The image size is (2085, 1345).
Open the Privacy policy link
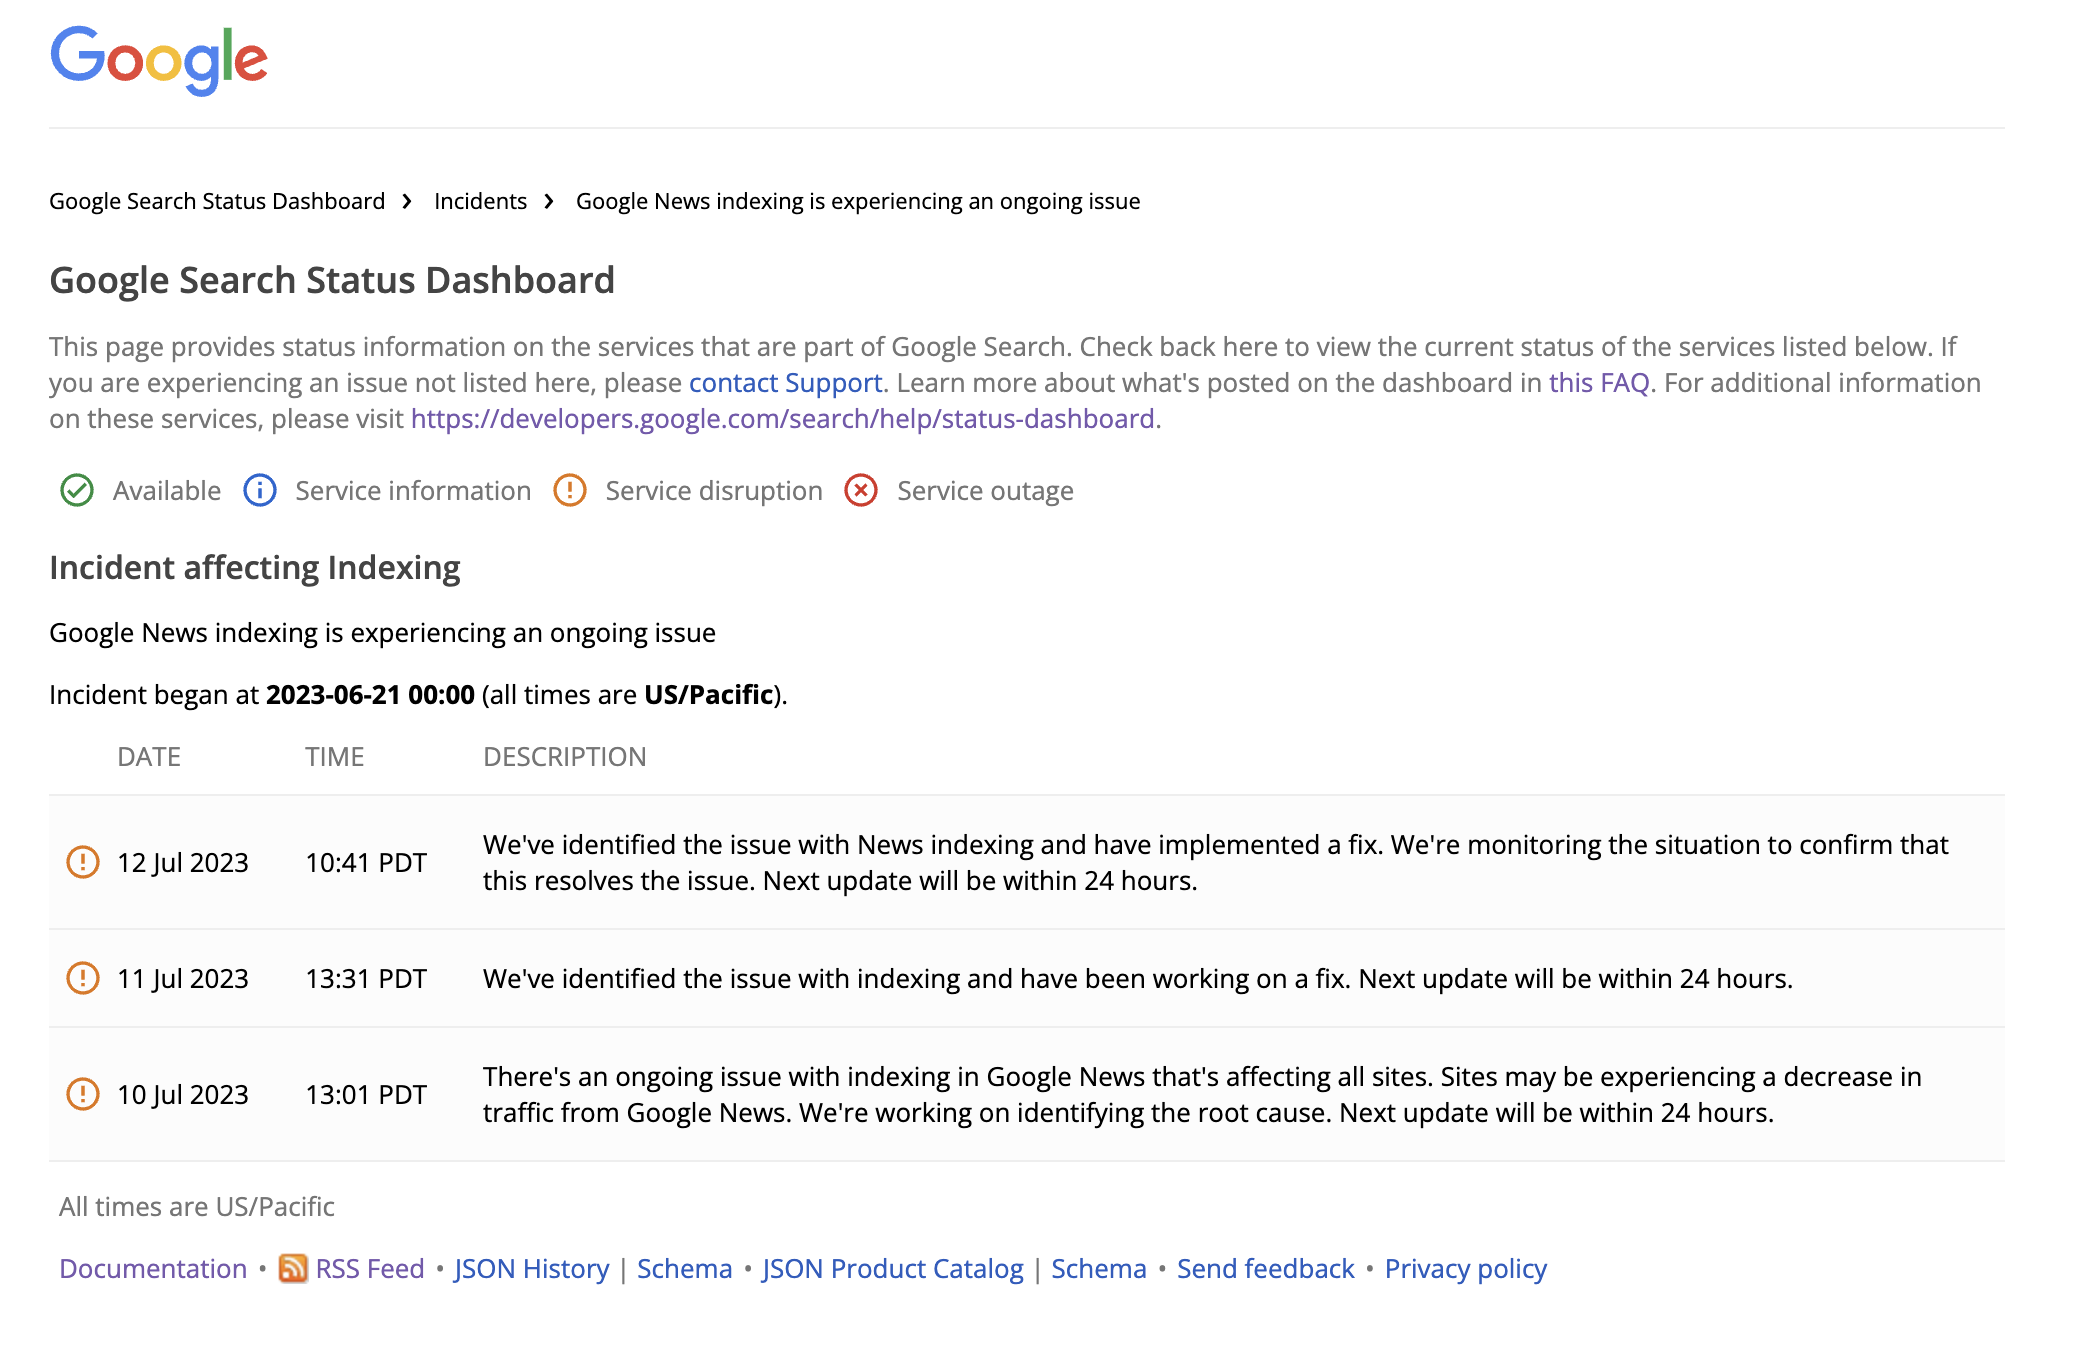tap(1466, 1269)
